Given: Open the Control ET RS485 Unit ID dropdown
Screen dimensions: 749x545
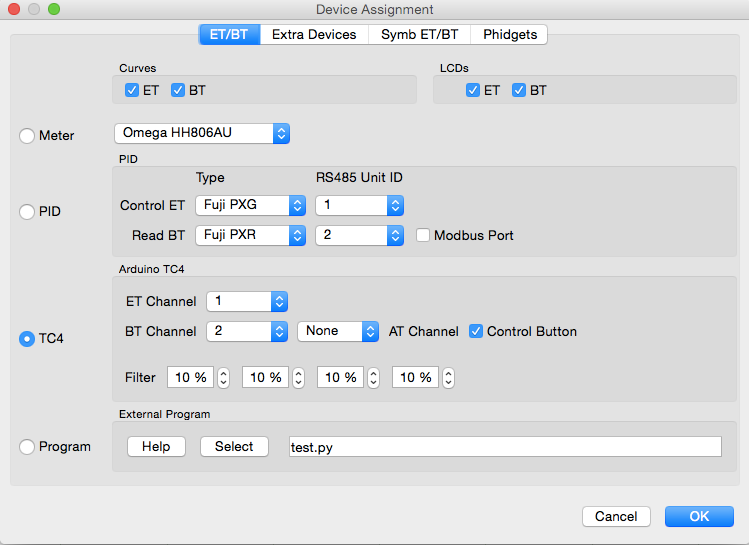Looking at the screenshot, I should point(360,205).
